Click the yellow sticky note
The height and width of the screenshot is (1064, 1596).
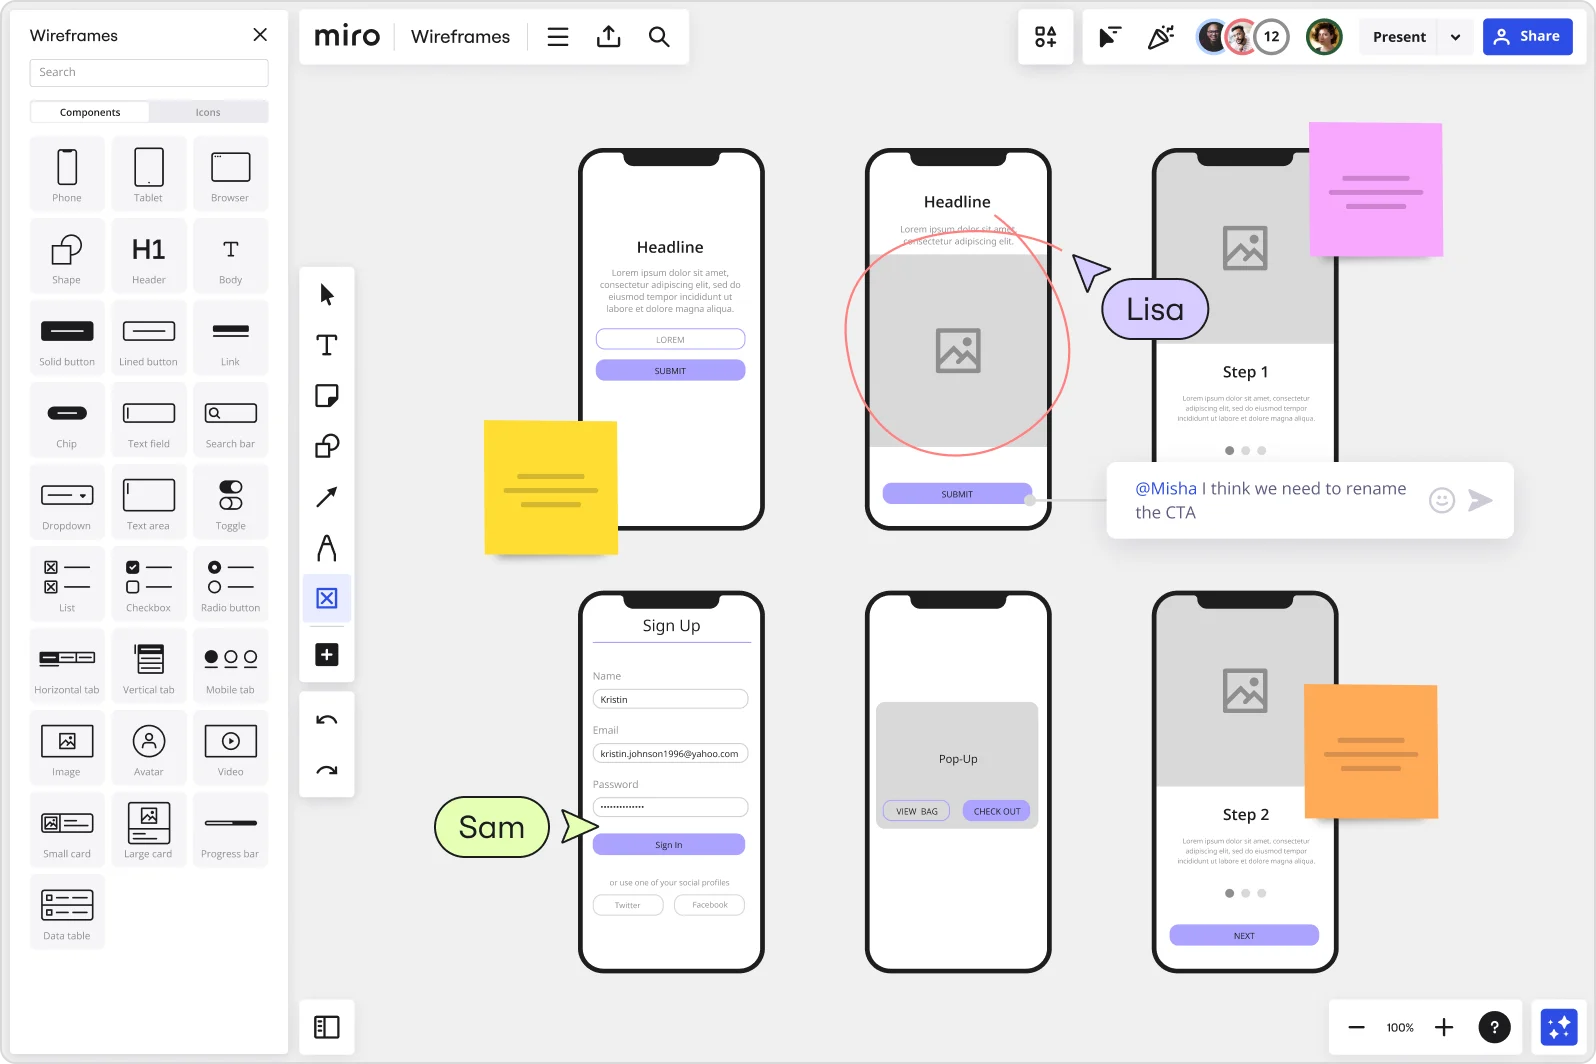click(550, 488)
